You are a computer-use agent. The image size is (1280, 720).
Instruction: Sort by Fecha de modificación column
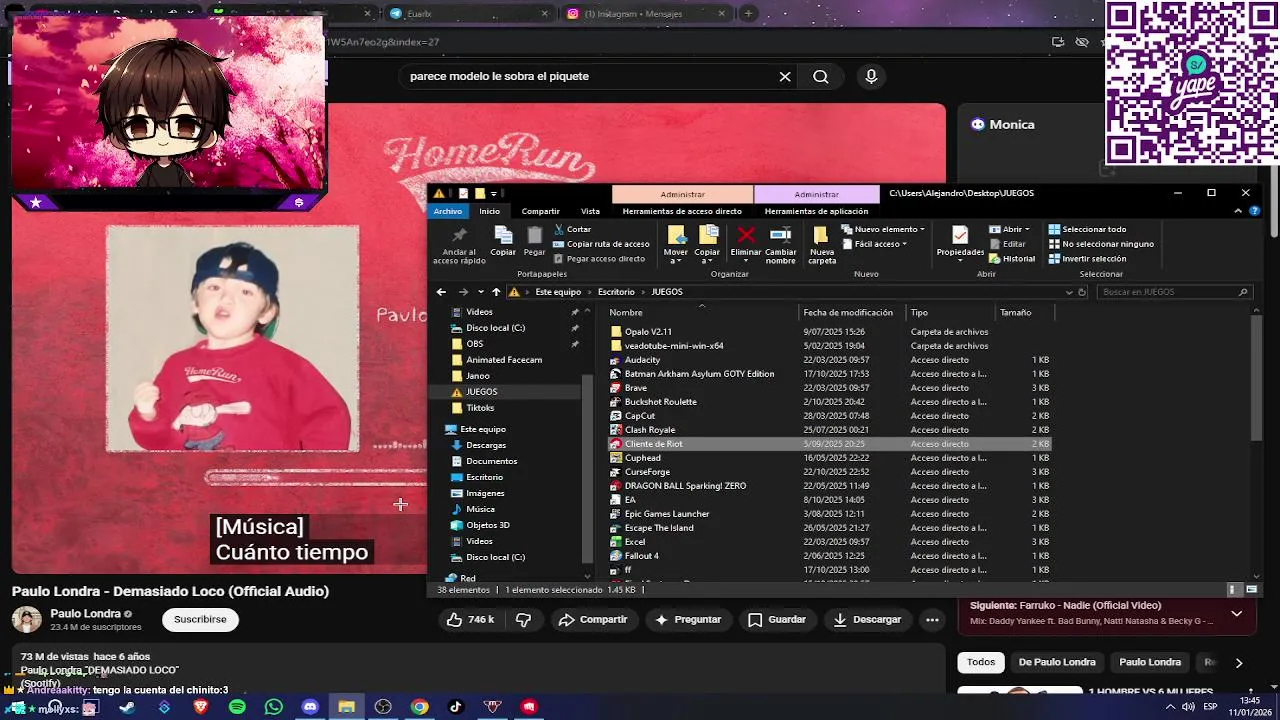(848, 312)
